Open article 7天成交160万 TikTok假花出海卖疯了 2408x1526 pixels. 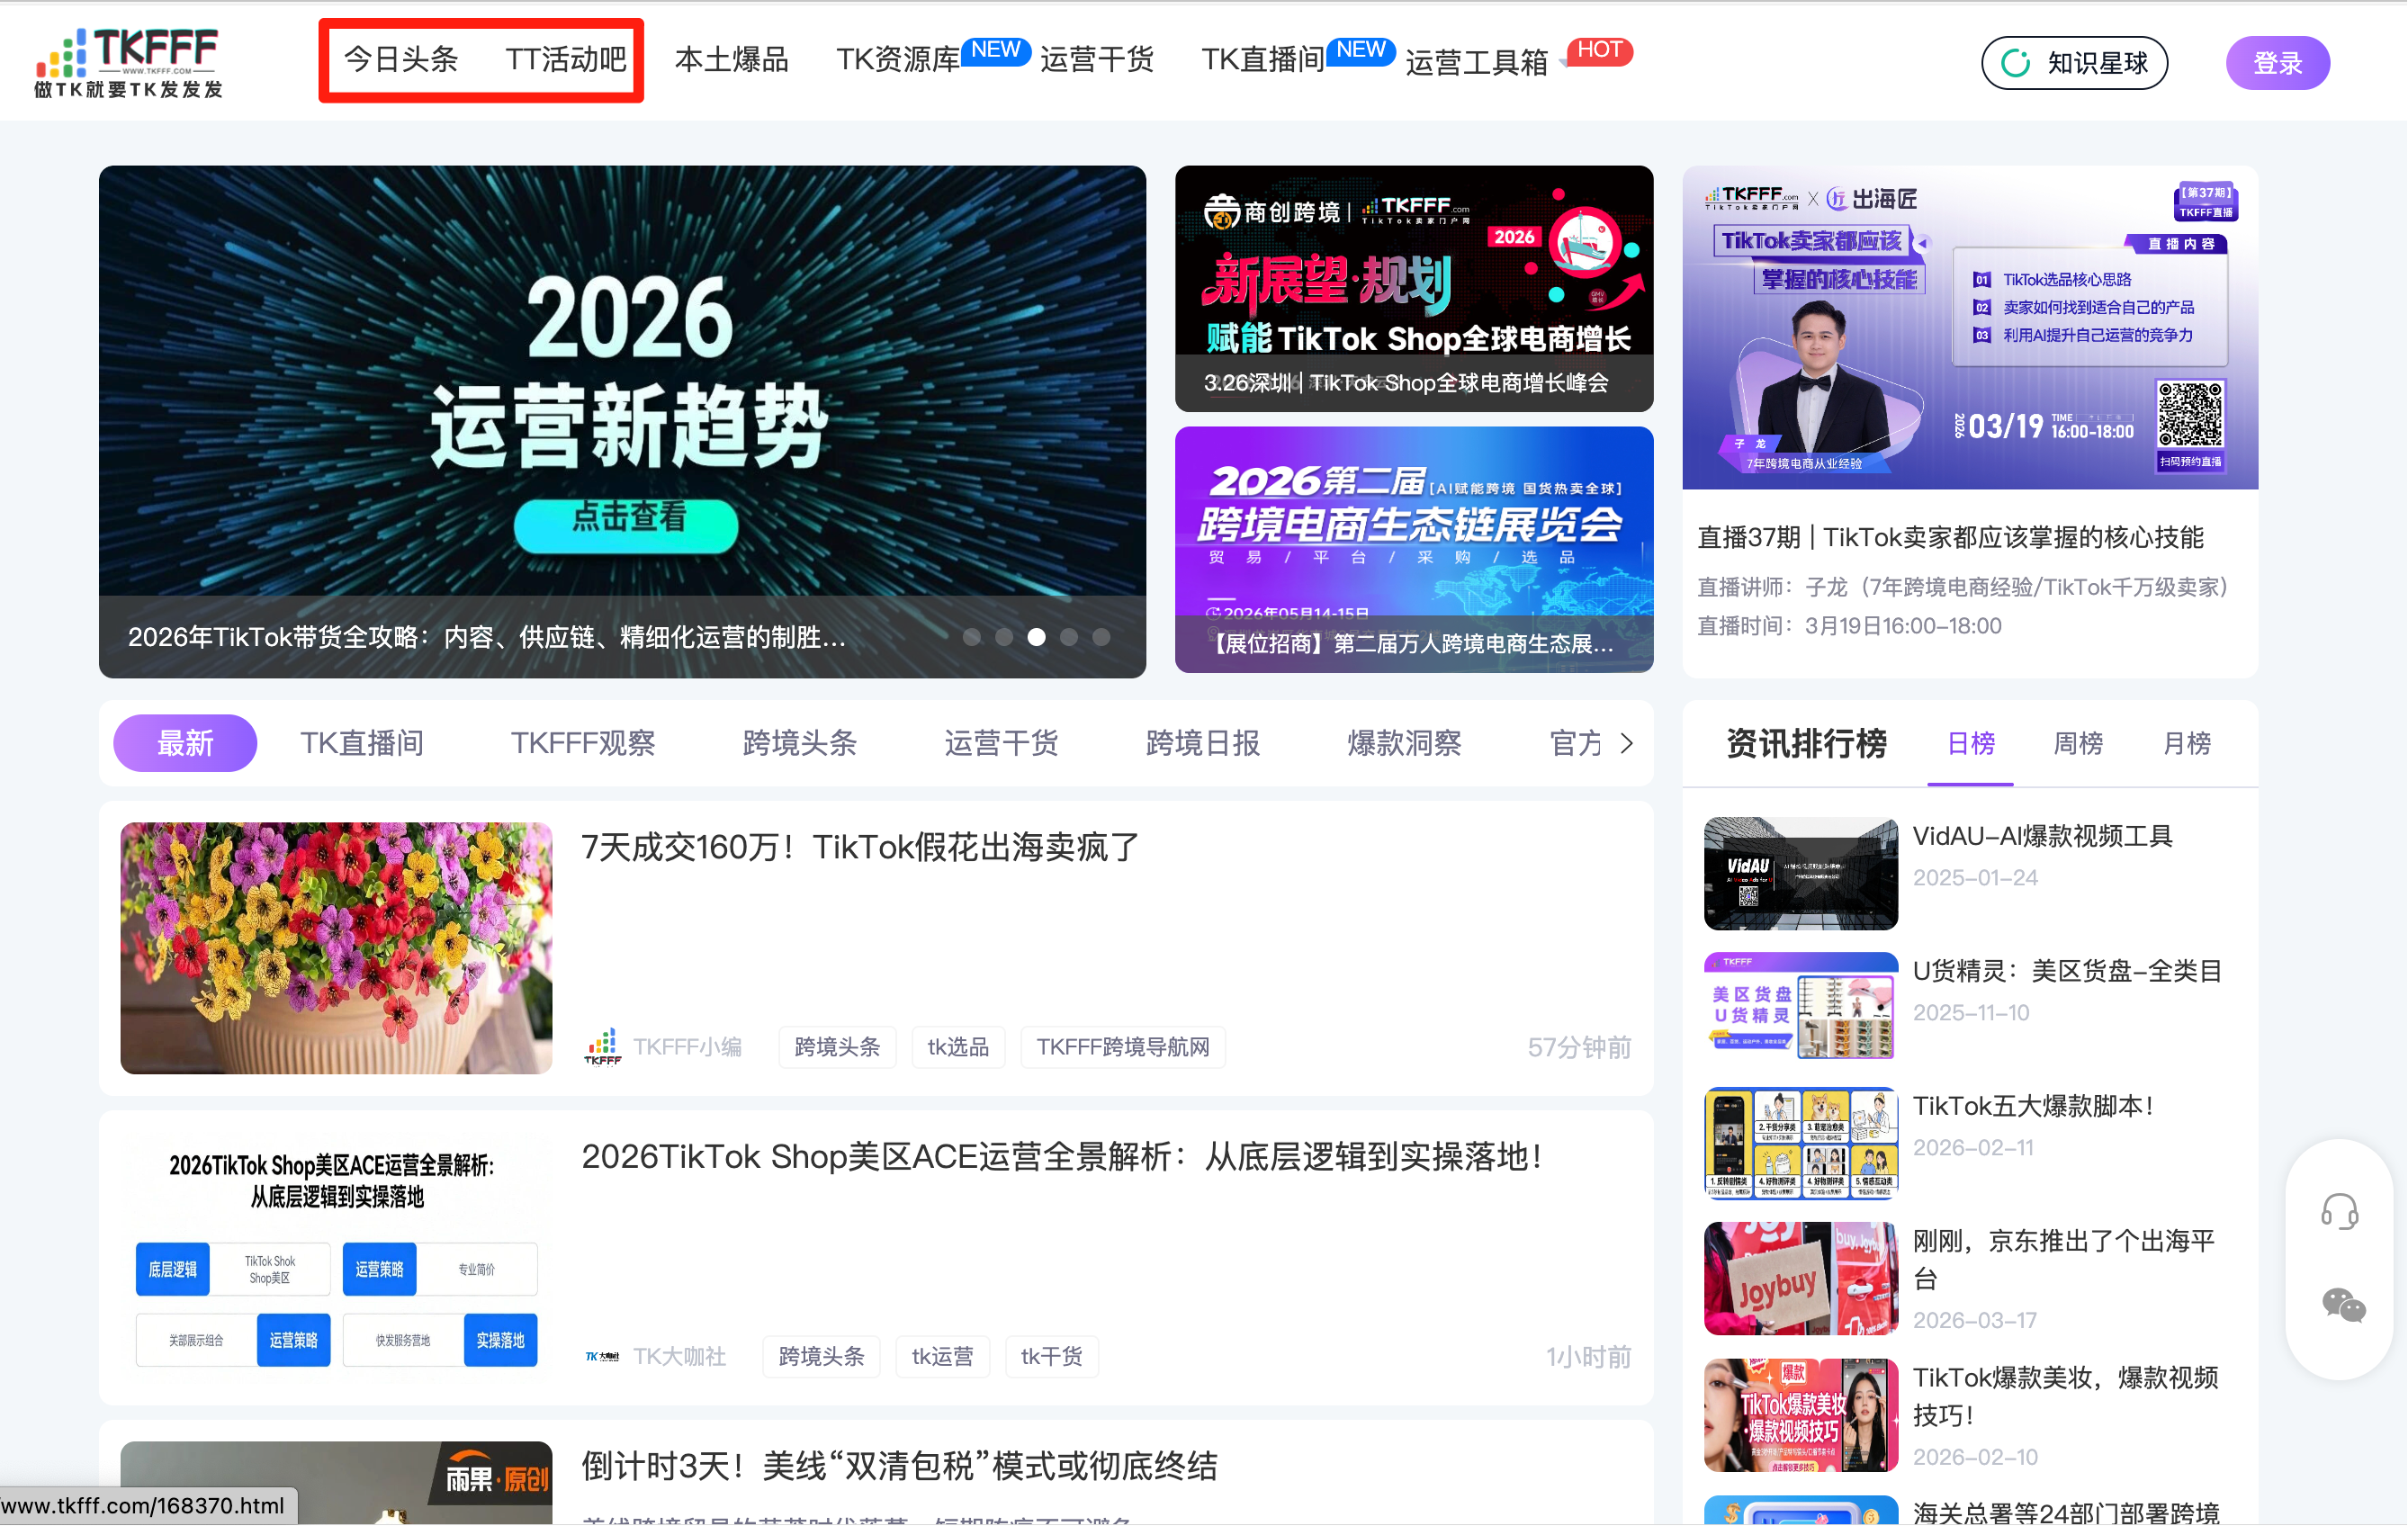pos(860,847)
